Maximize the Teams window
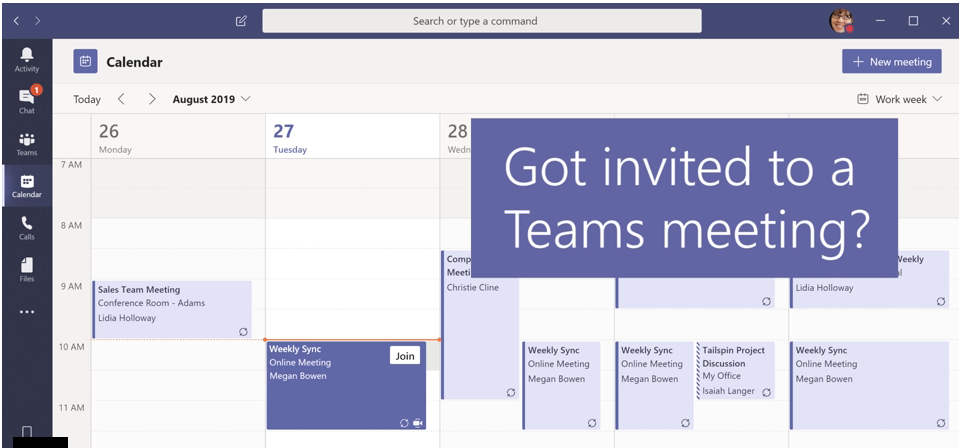Viewport: 959px width, 448px height. pos(913,21)
